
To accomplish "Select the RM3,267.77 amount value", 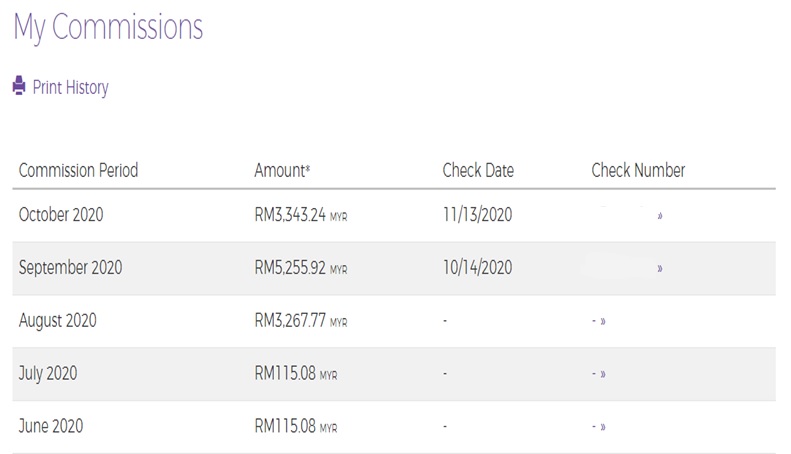I will click(290, 321).
